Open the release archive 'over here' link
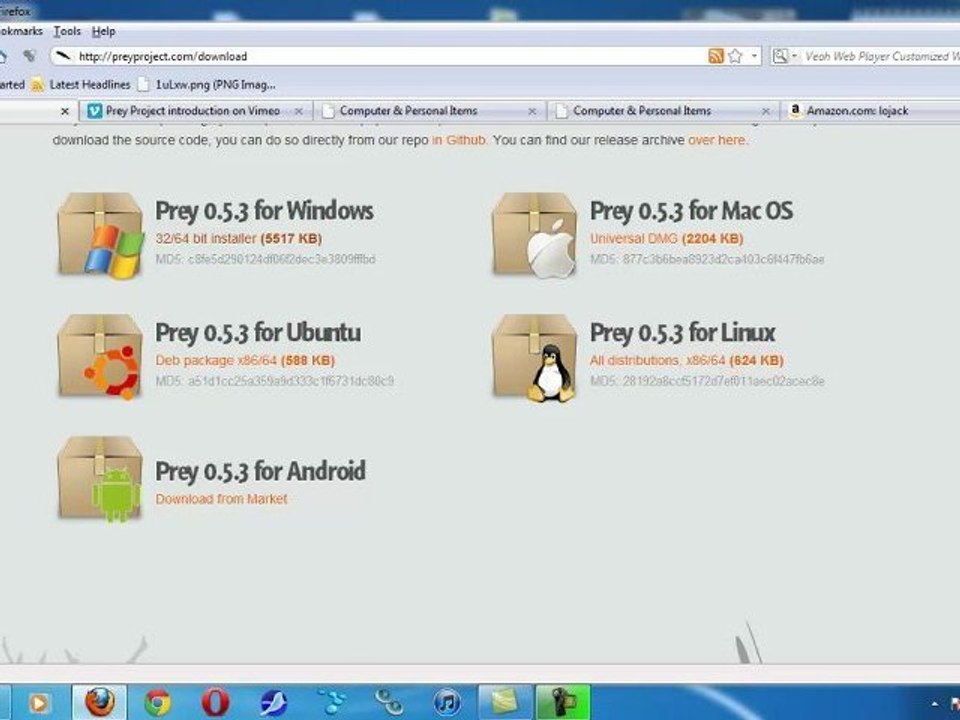 [x=717, y=140]
